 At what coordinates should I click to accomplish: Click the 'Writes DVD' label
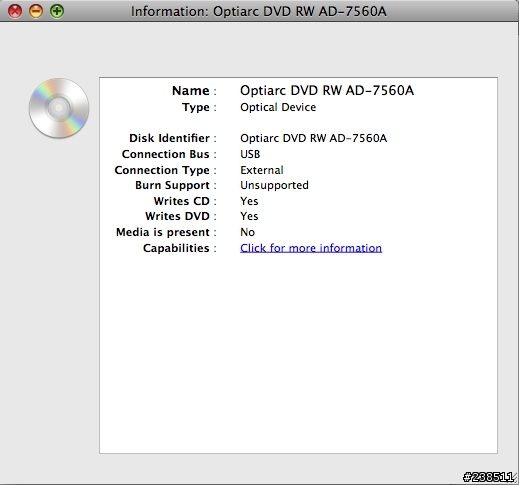click(177, 216)
